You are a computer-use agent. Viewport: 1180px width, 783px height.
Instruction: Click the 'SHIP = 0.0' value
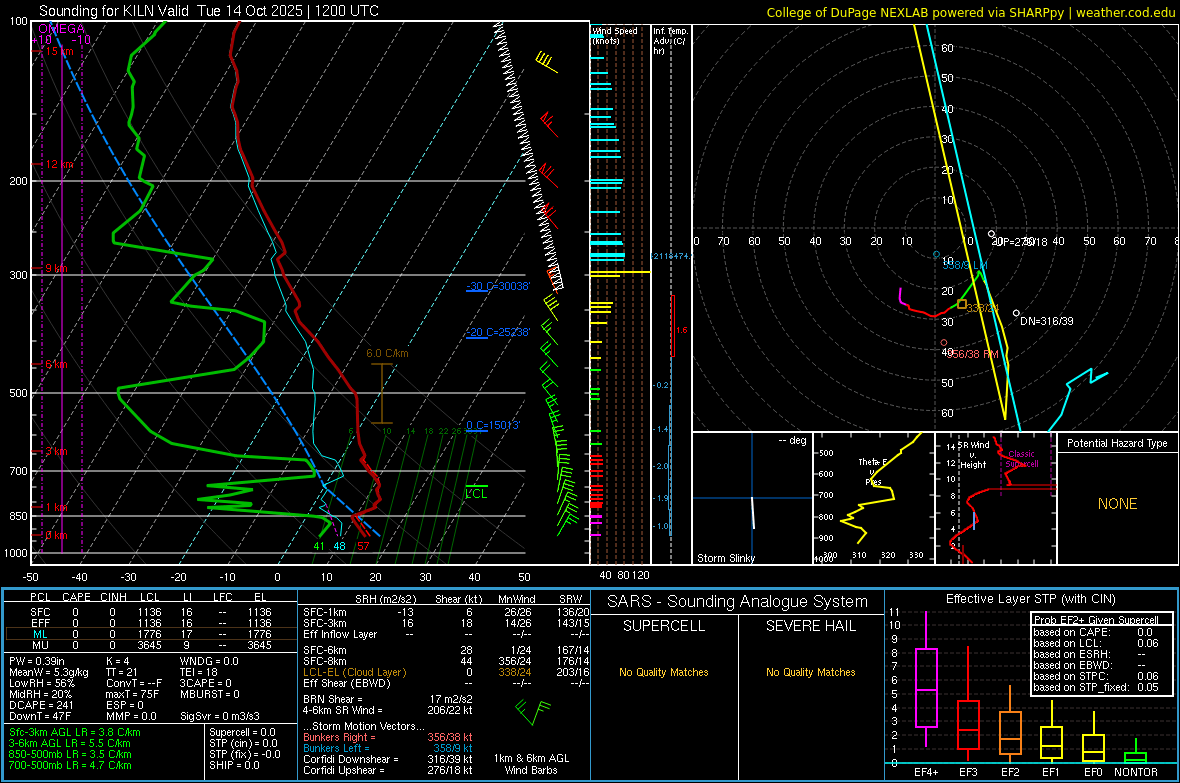[x=234, y=765]
